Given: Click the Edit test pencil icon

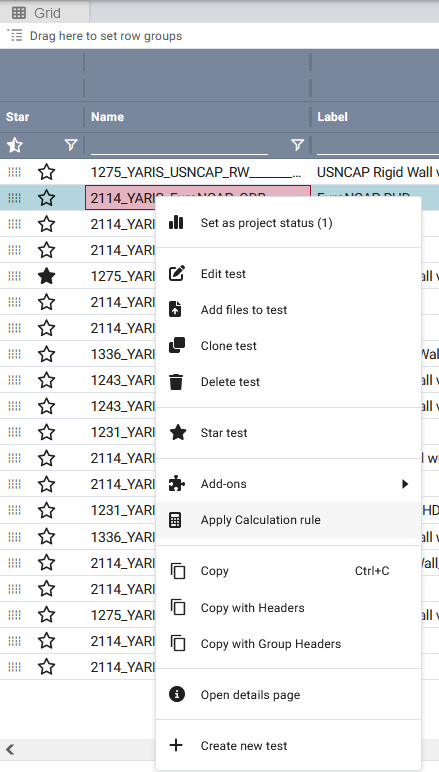Looking at the screenshot, I should (x=176, y=273).
